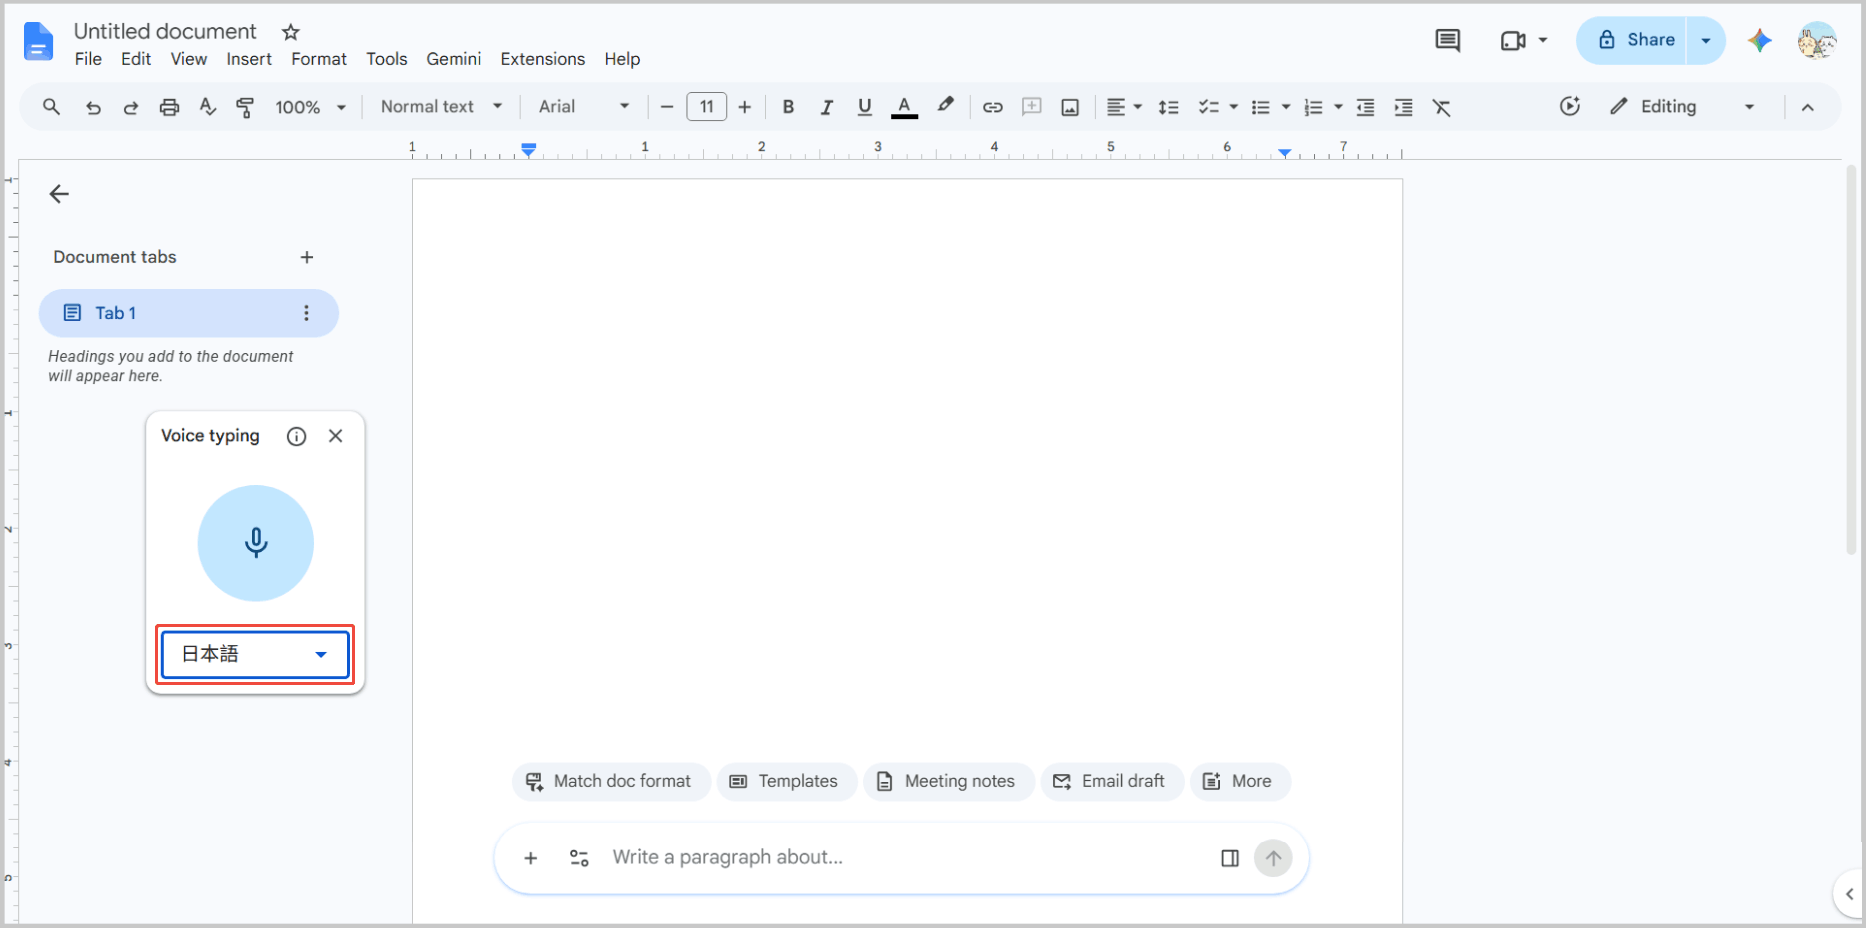Toggle underline formatting
Screen dimensions: 1866x928
pos(865,107)
